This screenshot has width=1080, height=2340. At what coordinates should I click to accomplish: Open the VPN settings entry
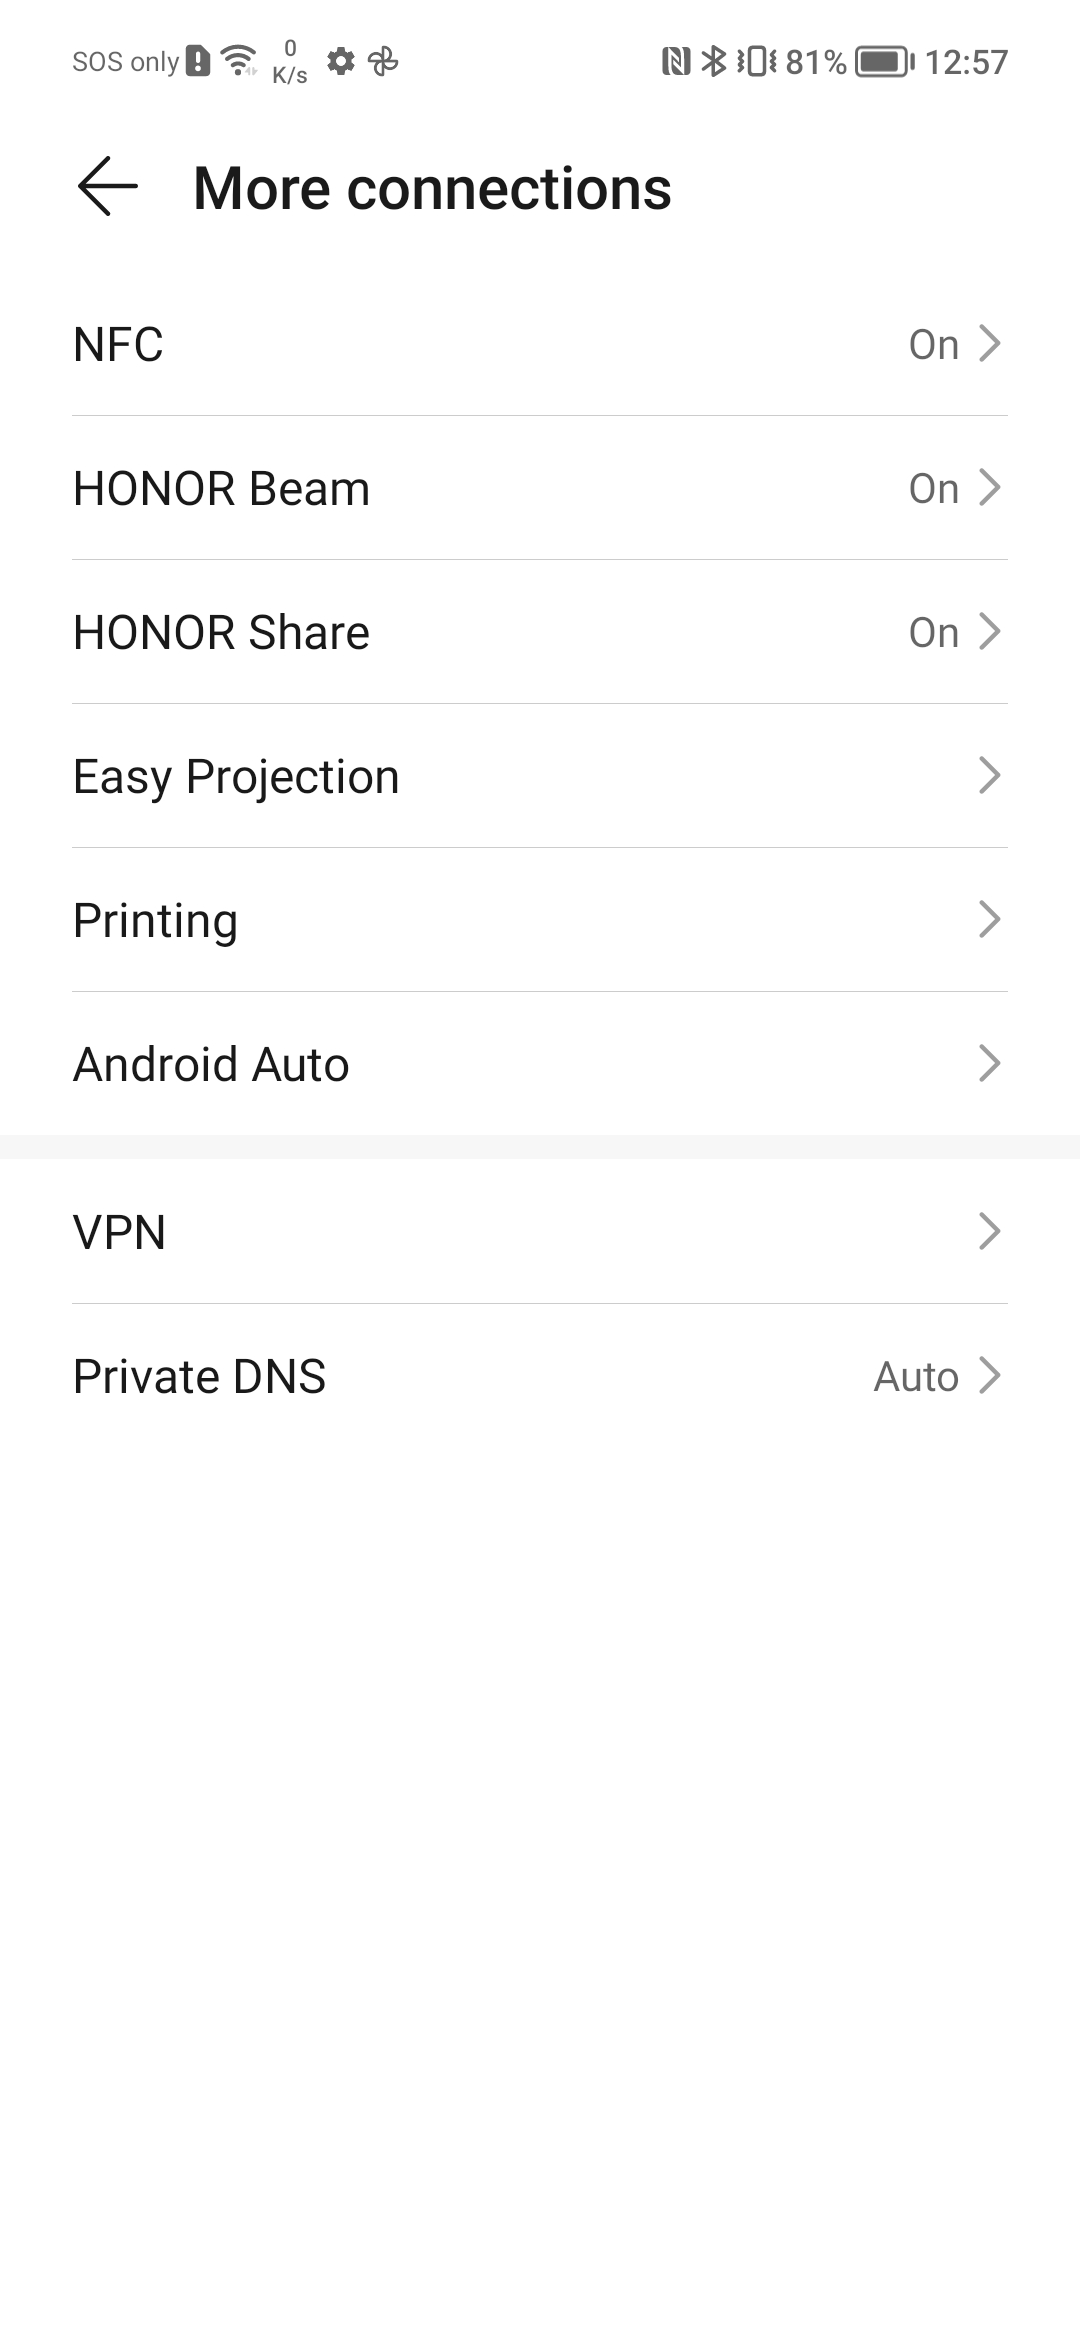click(x=119, y=1232)
